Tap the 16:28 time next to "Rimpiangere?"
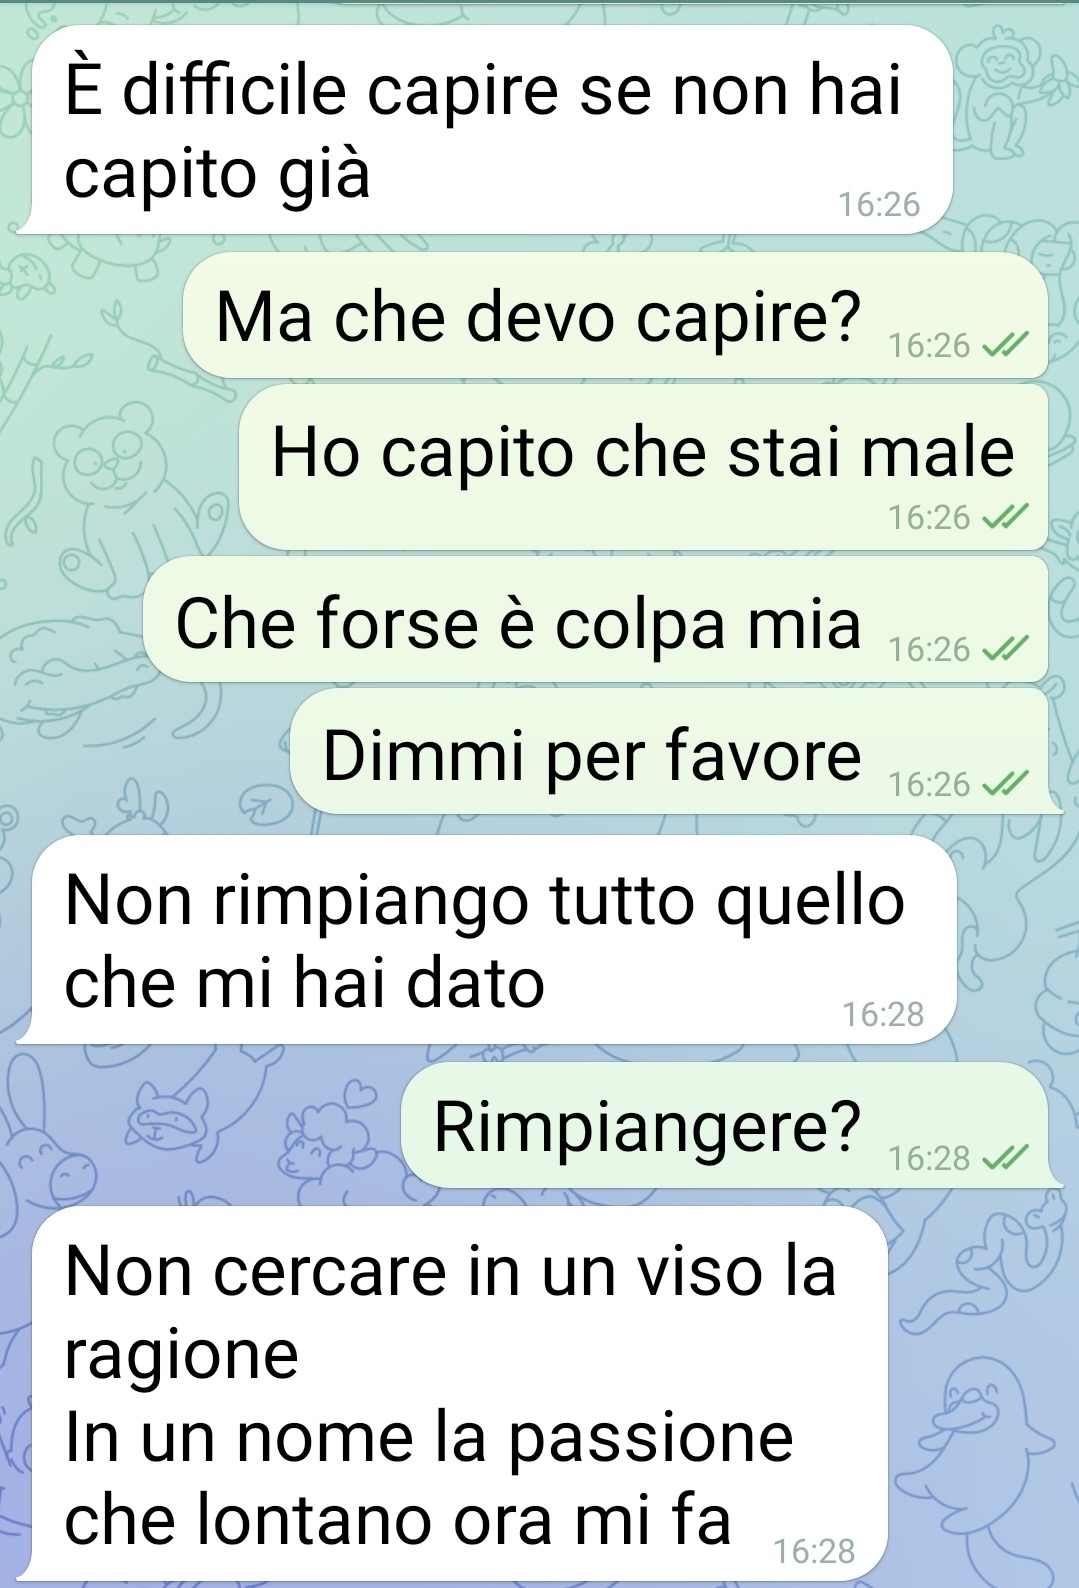 [929, 1158]
